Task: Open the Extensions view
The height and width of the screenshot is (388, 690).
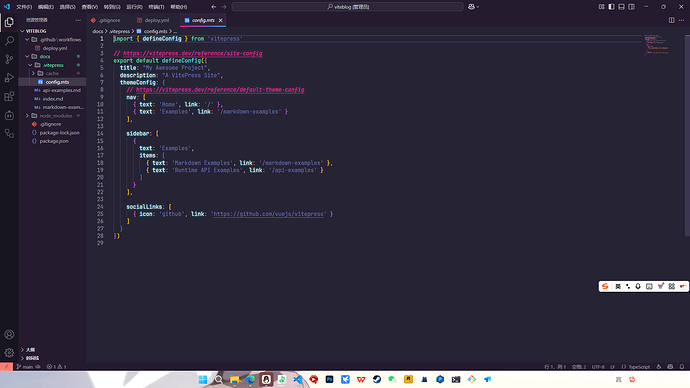Action: click(x=9, y=96)
